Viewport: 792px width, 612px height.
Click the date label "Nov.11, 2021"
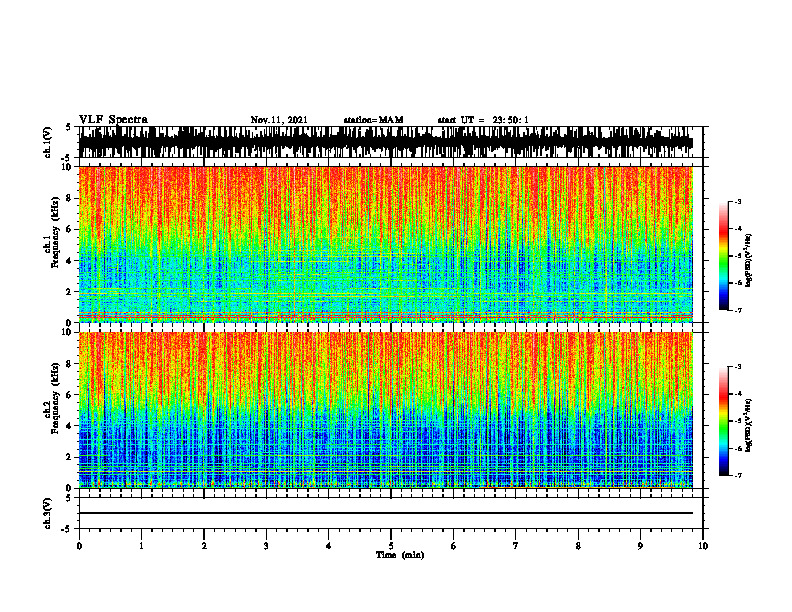click(x=279, y=120)
